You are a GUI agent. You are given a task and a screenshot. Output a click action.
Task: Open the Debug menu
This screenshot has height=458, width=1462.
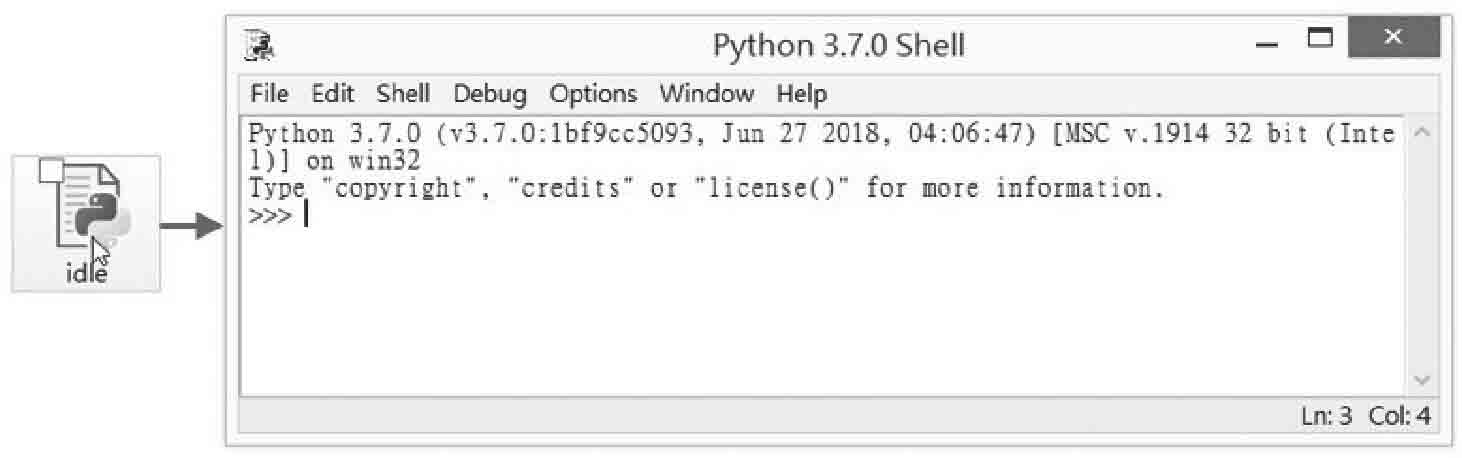(489, 94)
